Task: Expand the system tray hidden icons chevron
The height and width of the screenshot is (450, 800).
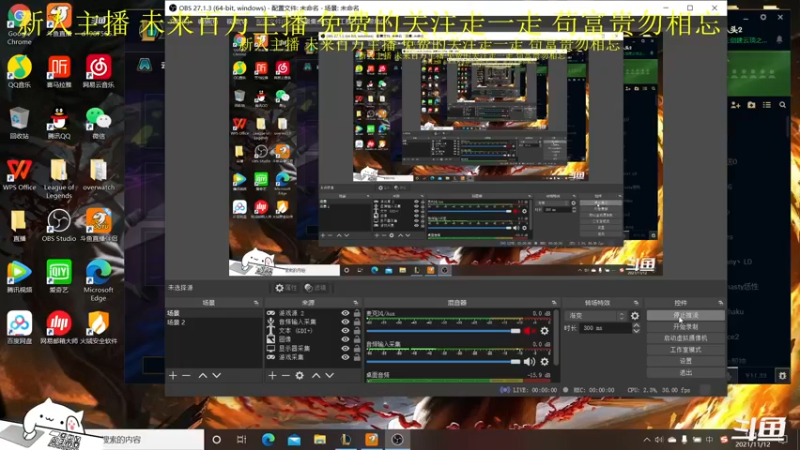Action: tap(646, 439)
